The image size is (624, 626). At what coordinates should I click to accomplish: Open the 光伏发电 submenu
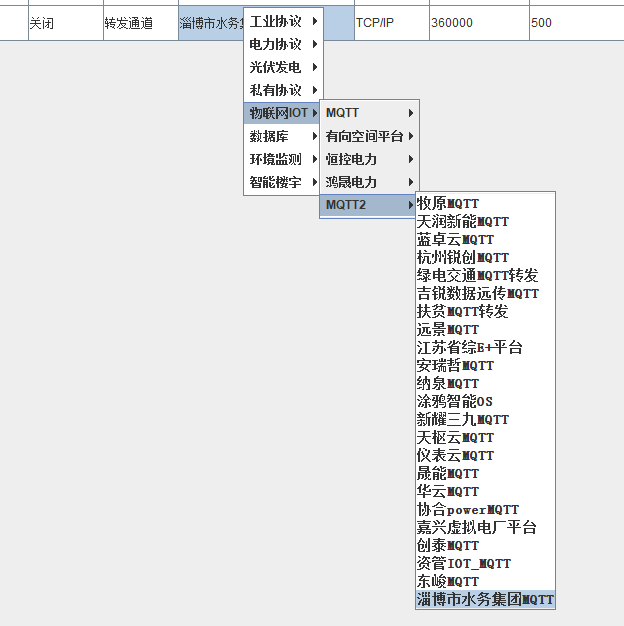283,67
